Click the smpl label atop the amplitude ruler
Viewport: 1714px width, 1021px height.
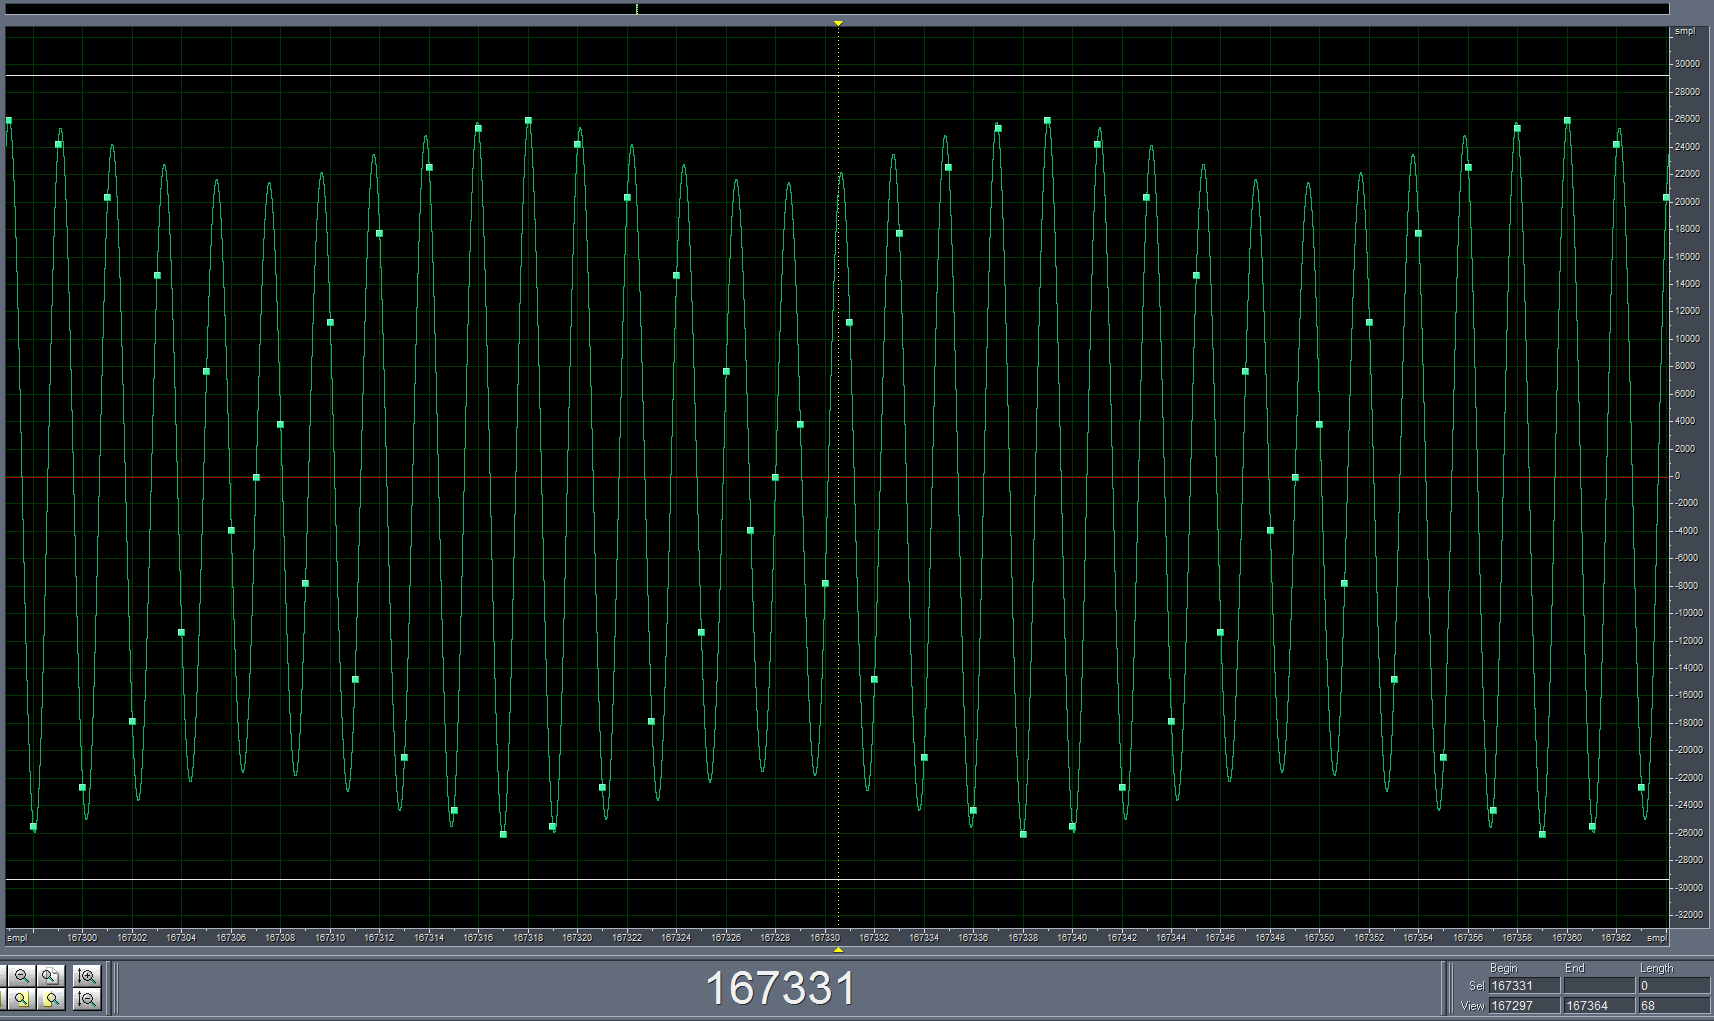[1685, 32]
